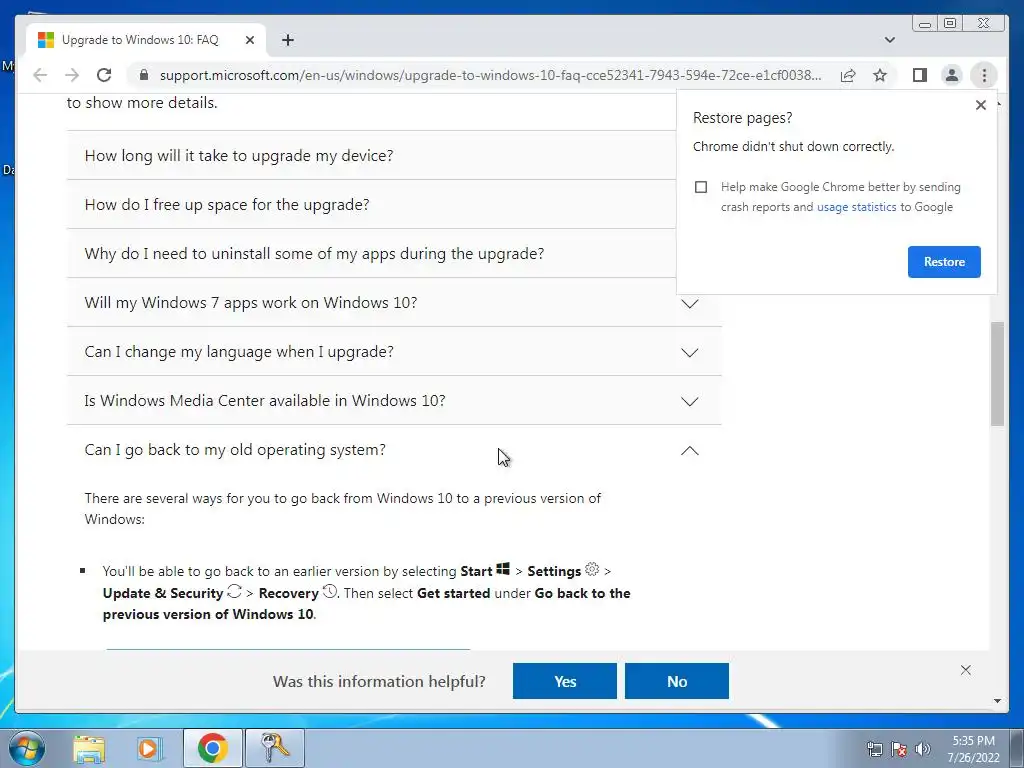Click the Settings gear icon in article text
This screenshot has width=1024, height=768.
pos(592,569)
